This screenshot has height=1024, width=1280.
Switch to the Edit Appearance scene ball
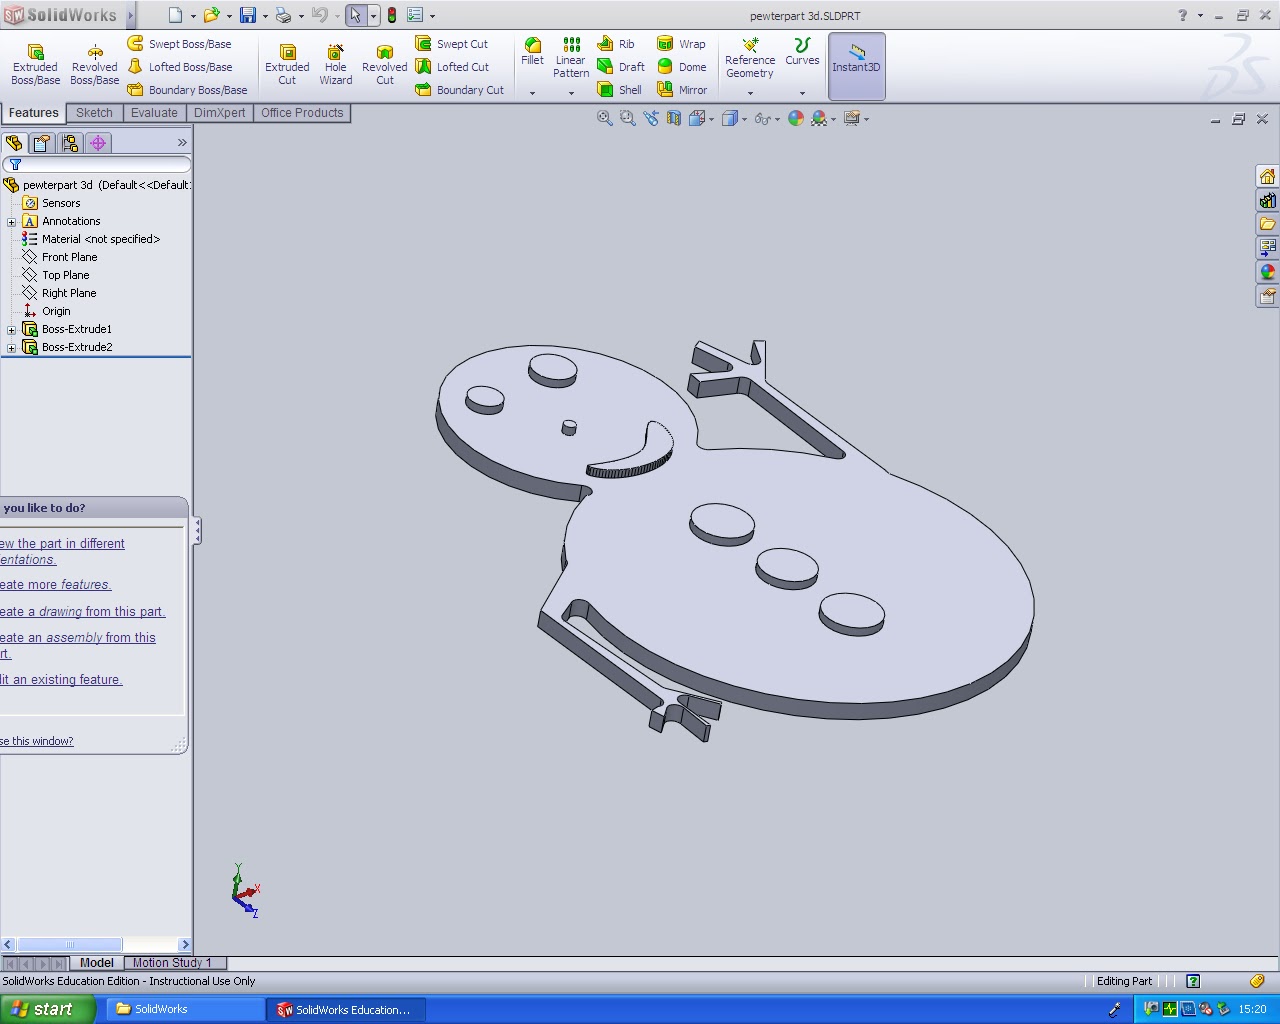tap(796, 118)
